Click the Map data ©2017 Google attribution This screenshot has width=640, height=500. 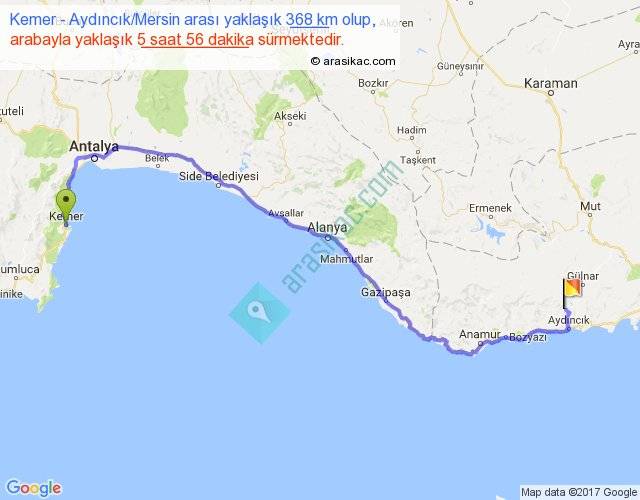[579, 492]
